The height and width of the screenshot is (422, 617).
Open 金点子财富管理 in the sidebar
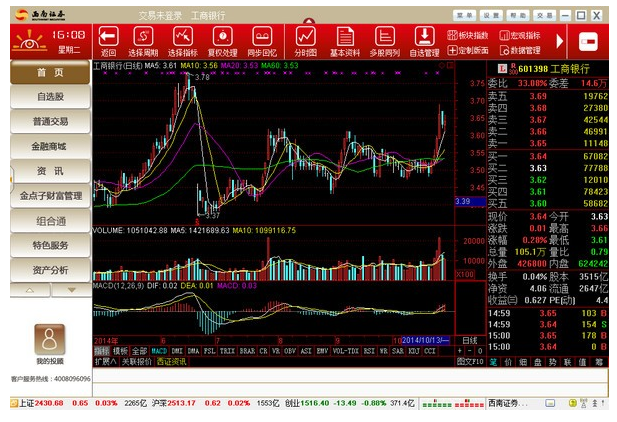pyautogui.click(x=50, y=196)
